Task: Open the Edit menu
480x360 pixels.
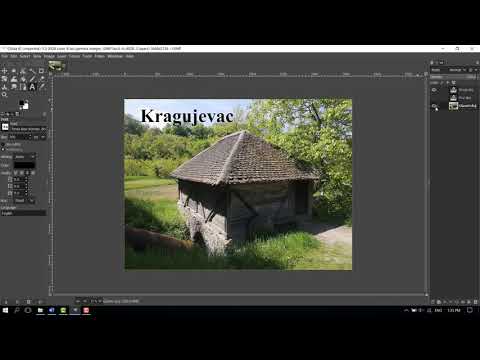Action: (14, 56)
